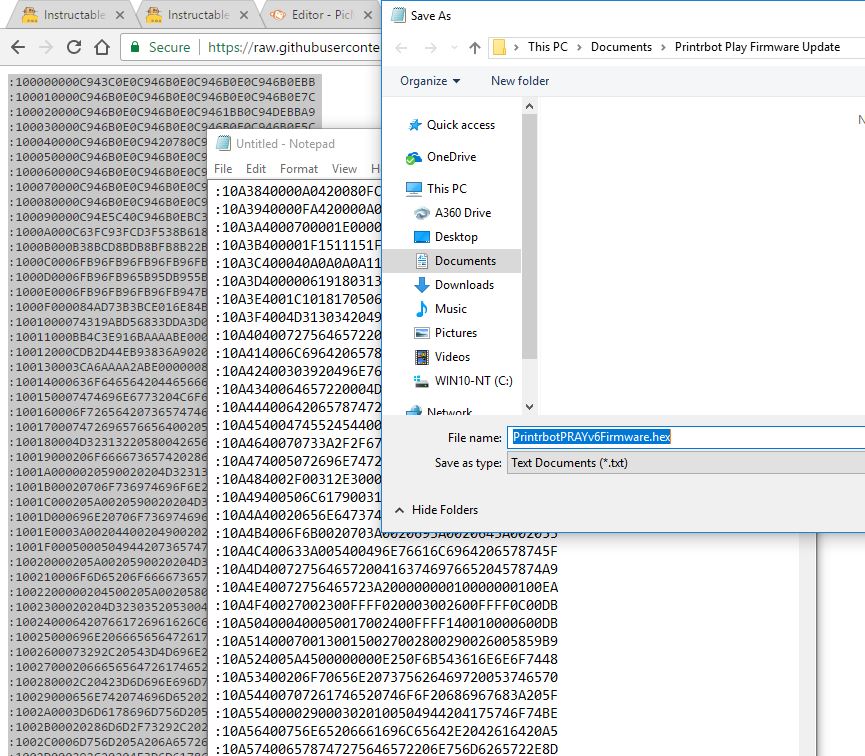This screenshot has width=865, height=756.
Task: Click This PC in the breadcrumb path
Action: point(547,47)
